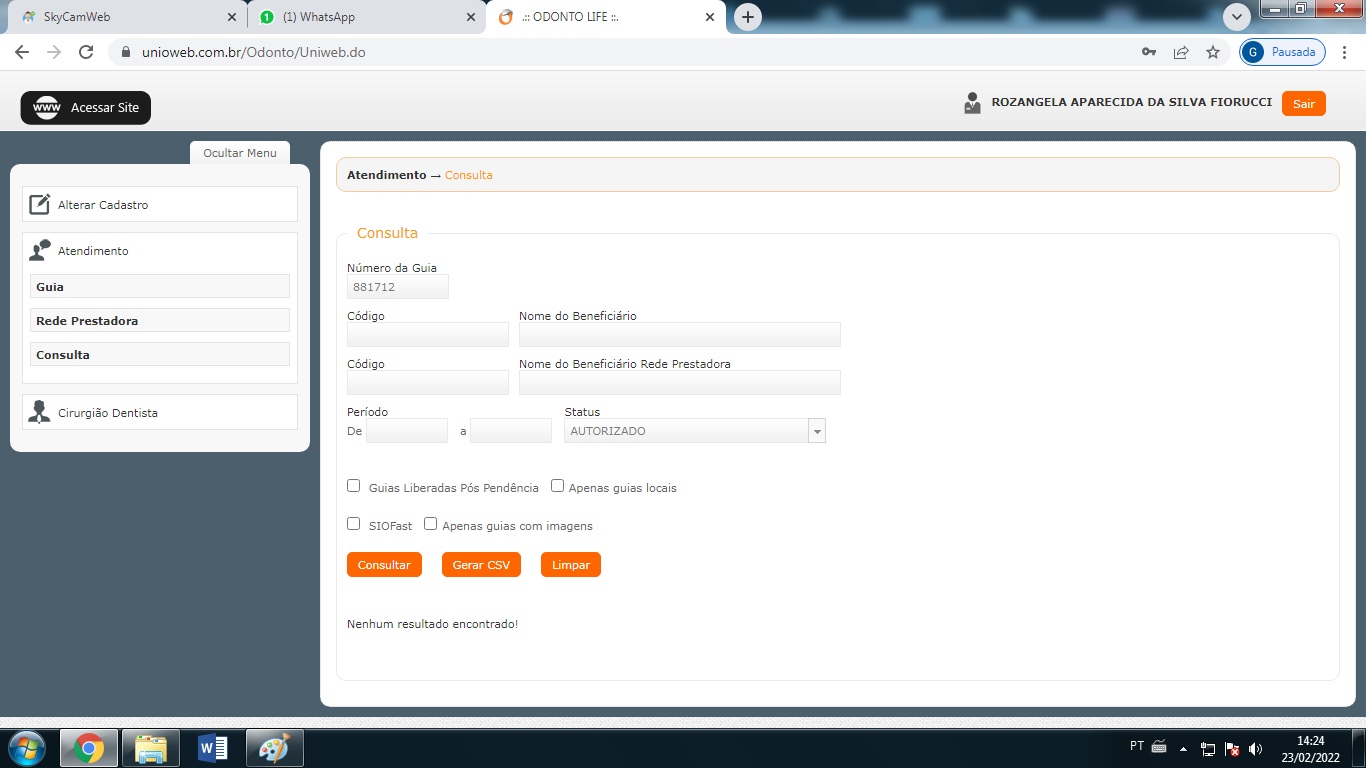Open the Chrome share page icon

point(1181,52)
